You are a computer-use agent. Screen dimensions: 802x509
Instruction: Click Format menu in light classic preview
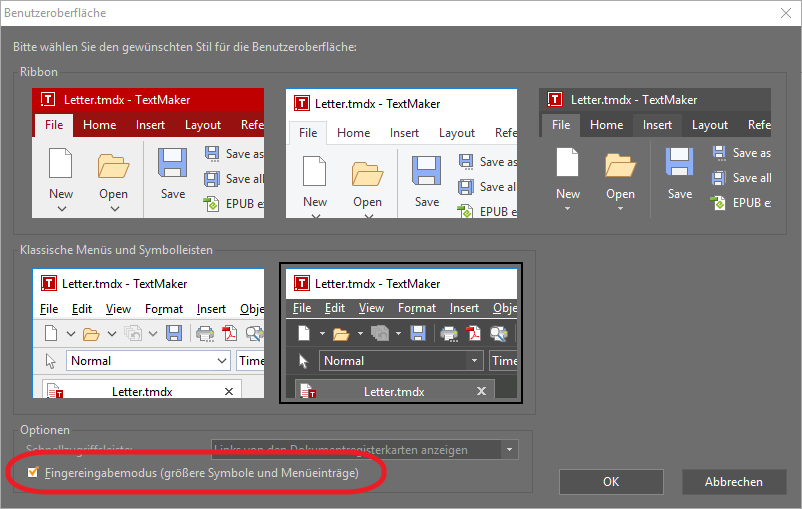click(x=164, y=309)
